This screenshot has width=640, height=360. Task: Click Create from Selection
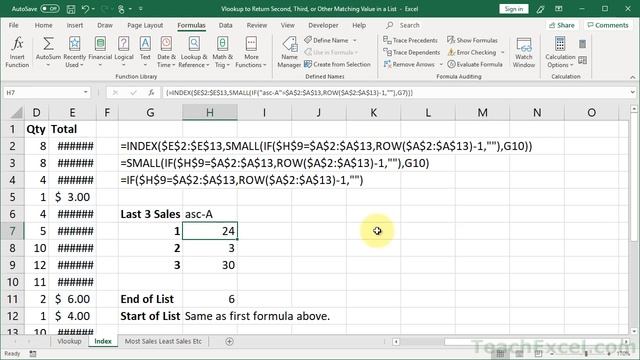coord(338,64)
